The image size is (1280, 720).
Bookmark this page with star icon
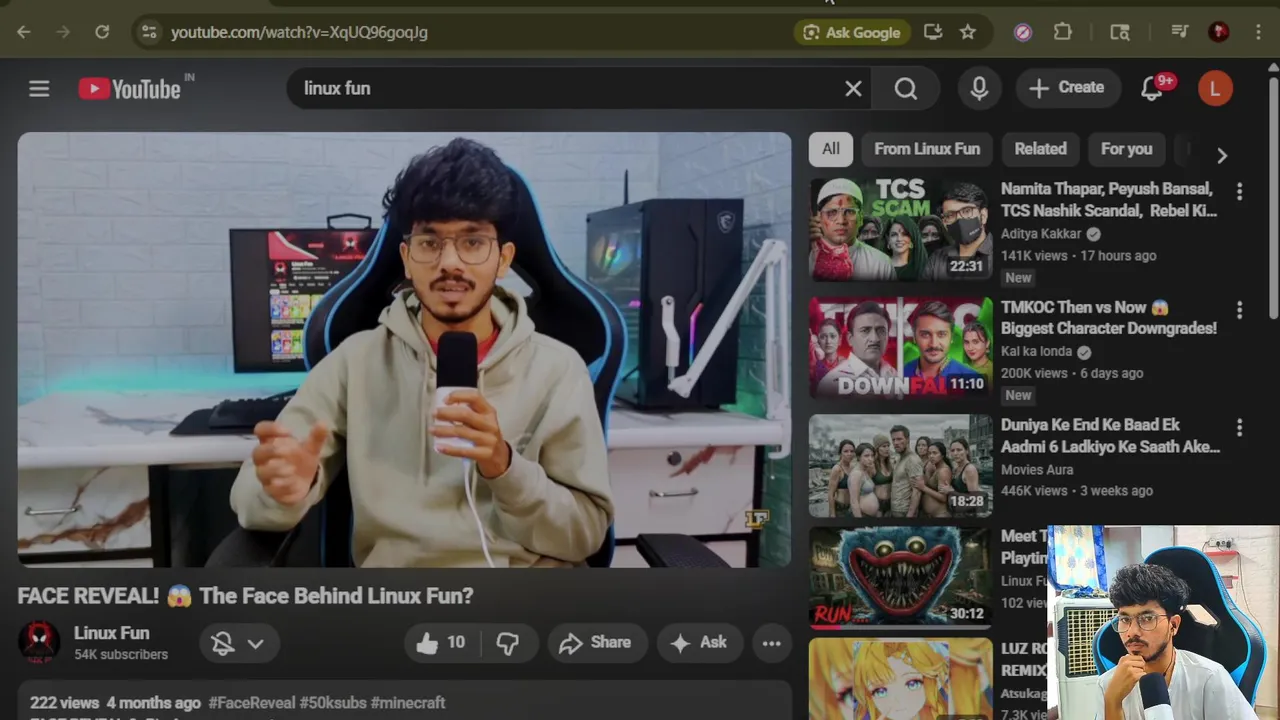[968, 32]
